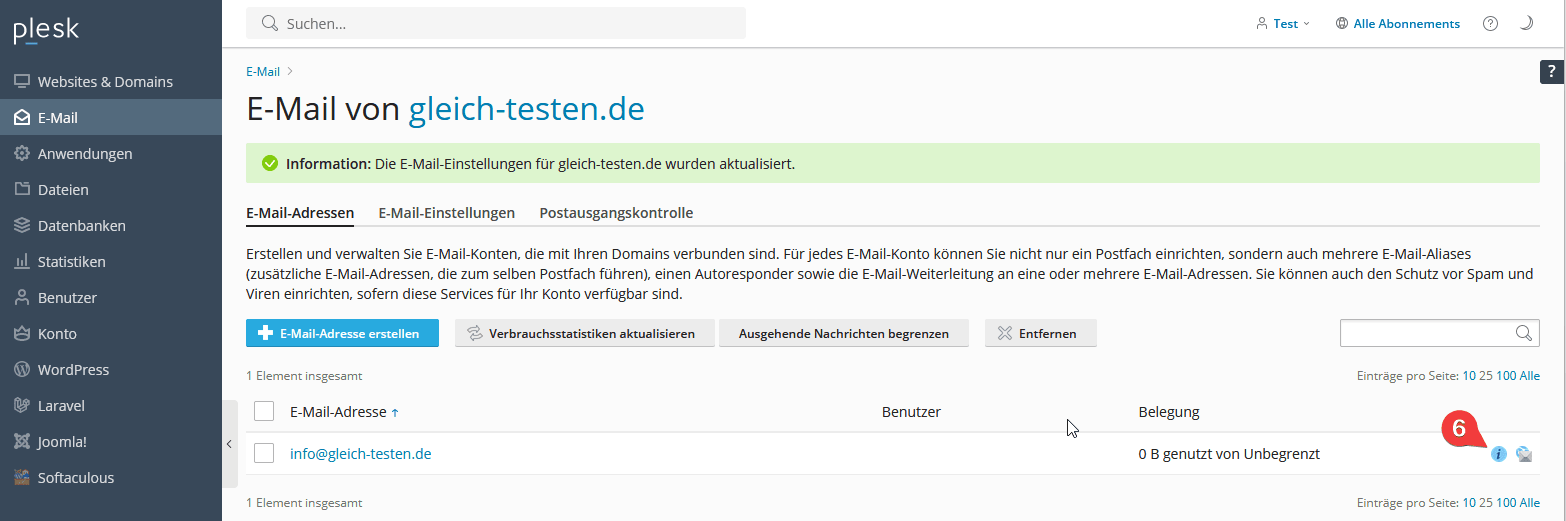Click the E-Mail-Adresse erstellen button
This screenshot has height=521, width=1566.
coord(342,333)
